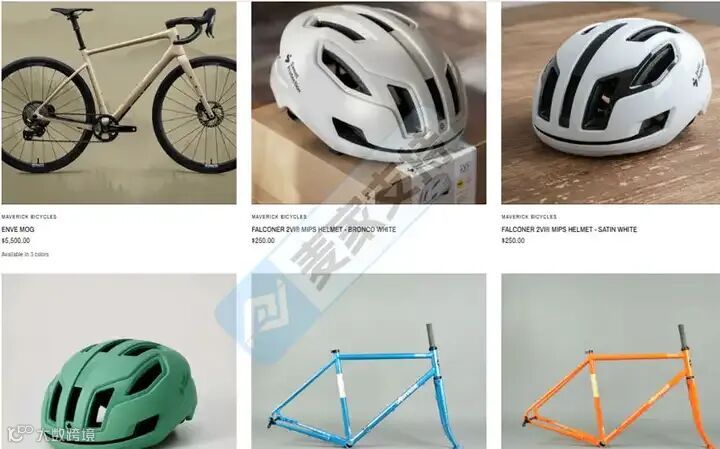Image resolution: width=720 pixels, height=449 pixels.
Task: Click the 'Available in 3 colors' text
Action: coord(25,254)
